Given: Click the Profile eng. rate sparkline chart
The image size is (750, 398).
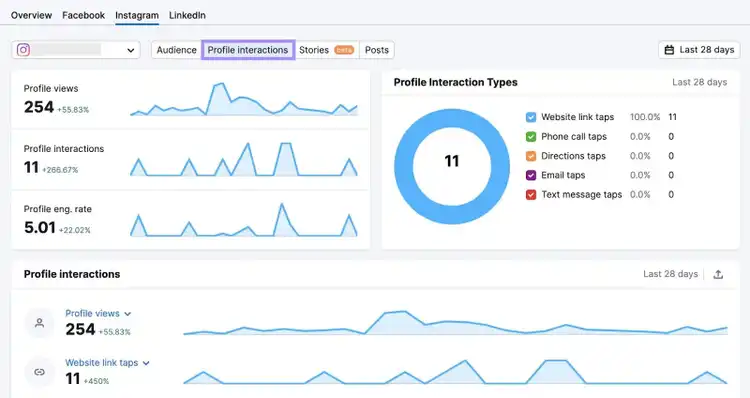Looking at the screenshot, I should [244, 220].
